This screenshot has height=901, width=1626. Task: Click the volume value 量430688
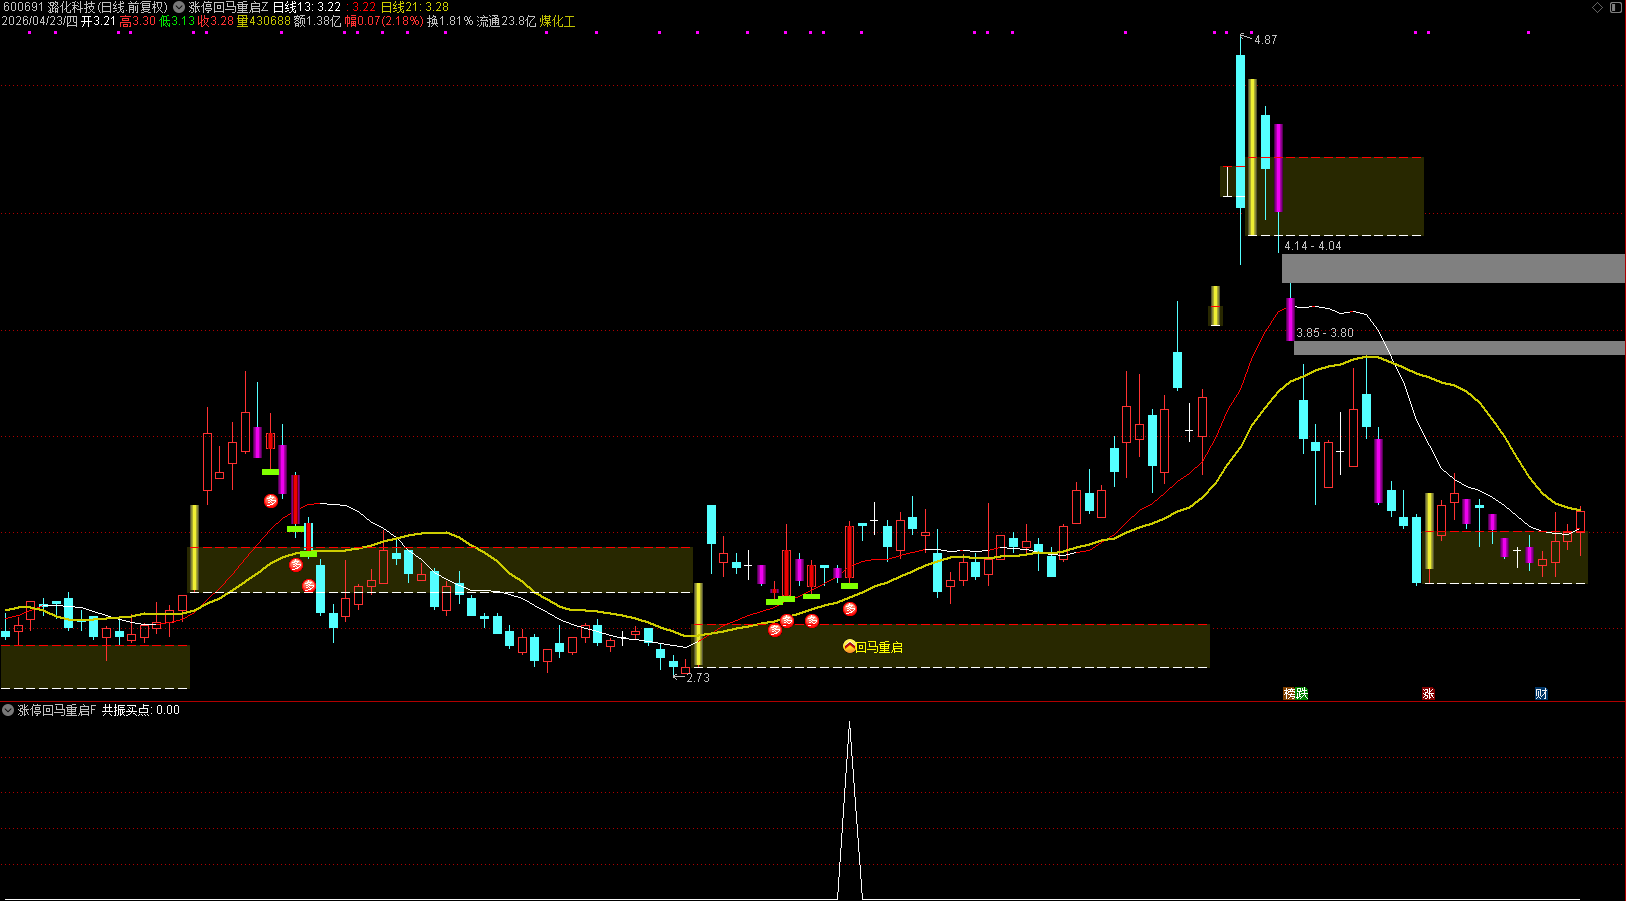point(263,21)
